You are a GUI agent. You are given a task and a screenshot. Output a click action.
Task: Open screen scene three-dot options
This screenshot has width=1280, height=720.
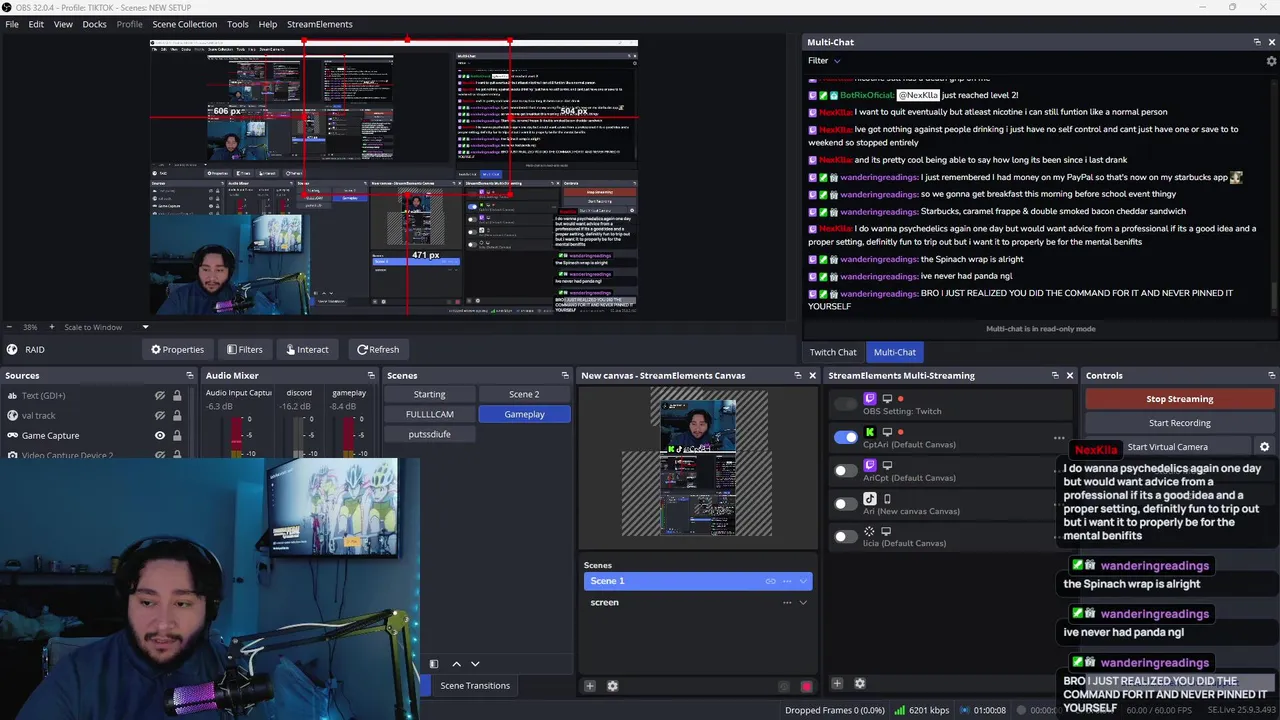[x=787, y=602]
